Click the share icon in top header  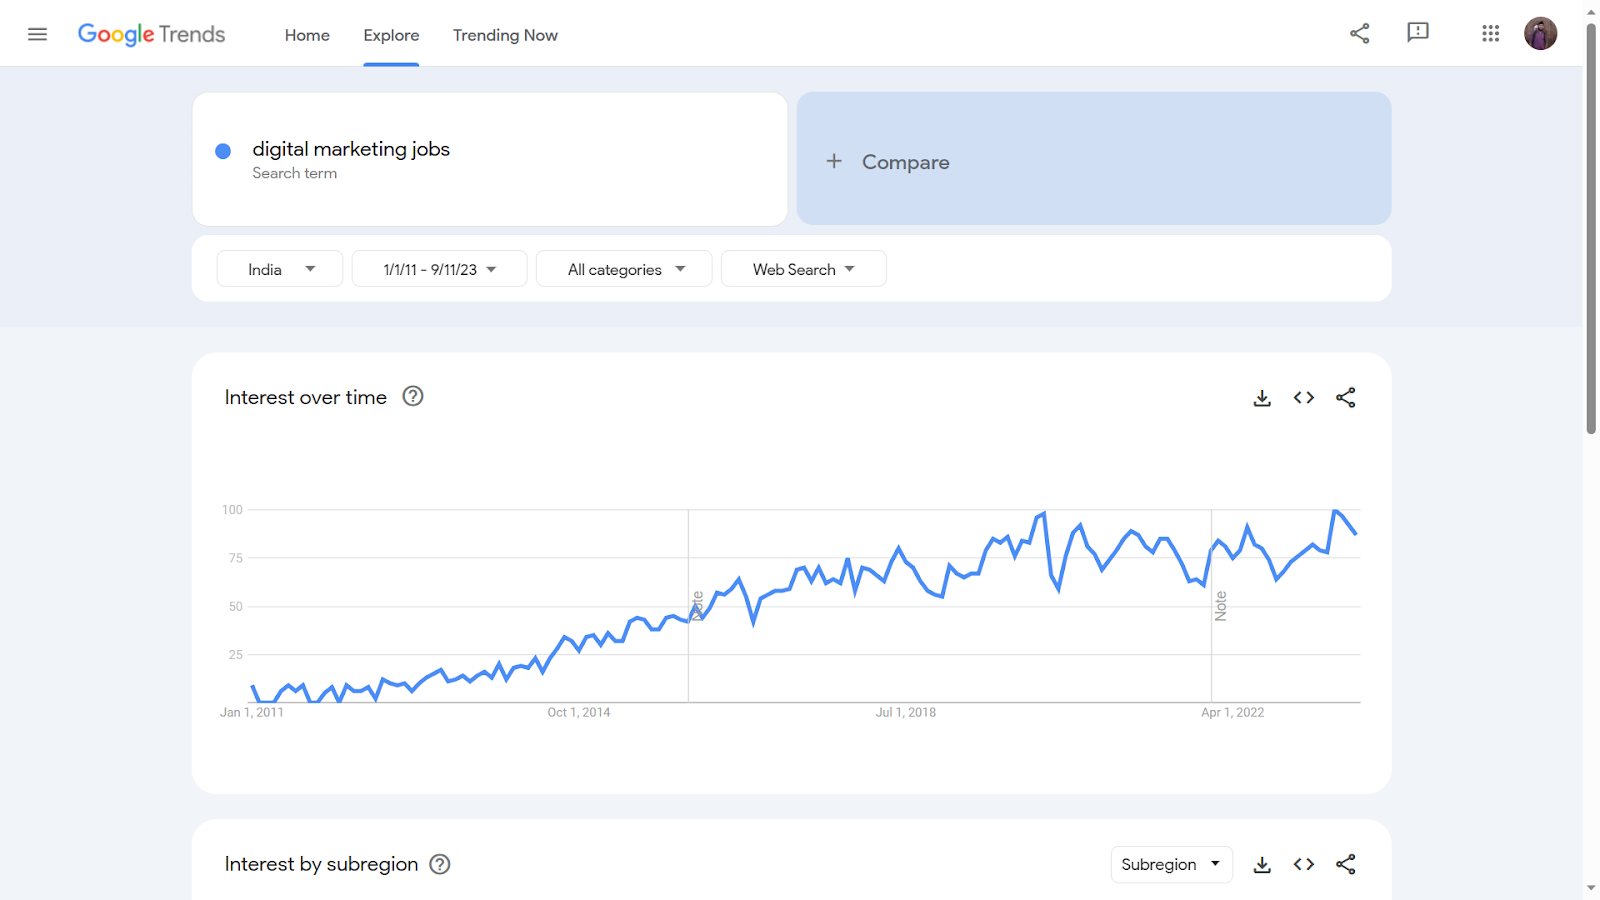[1359, 34]
